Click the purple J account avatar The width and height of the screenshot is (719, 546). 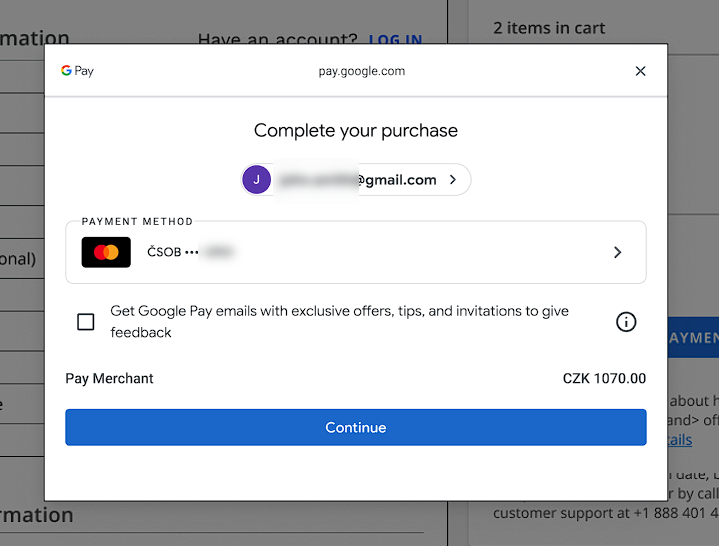point(257,180)
